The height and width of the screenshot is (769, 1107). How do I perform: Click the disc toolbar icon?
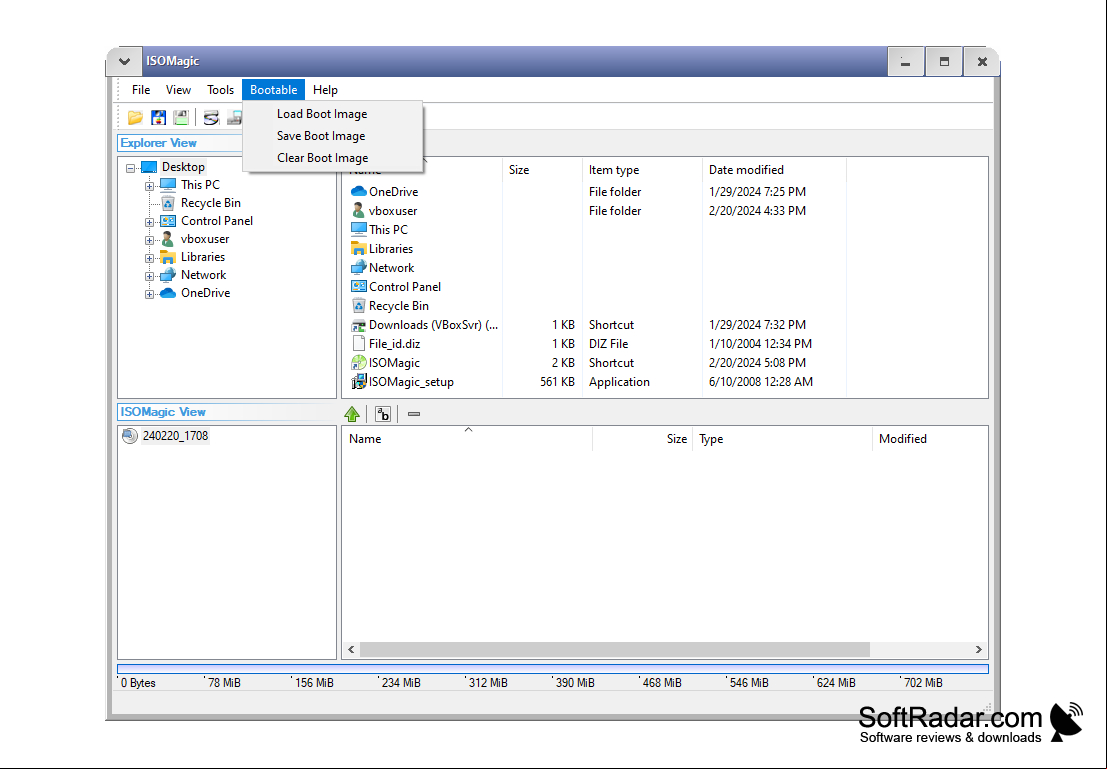tap(211, 118)
